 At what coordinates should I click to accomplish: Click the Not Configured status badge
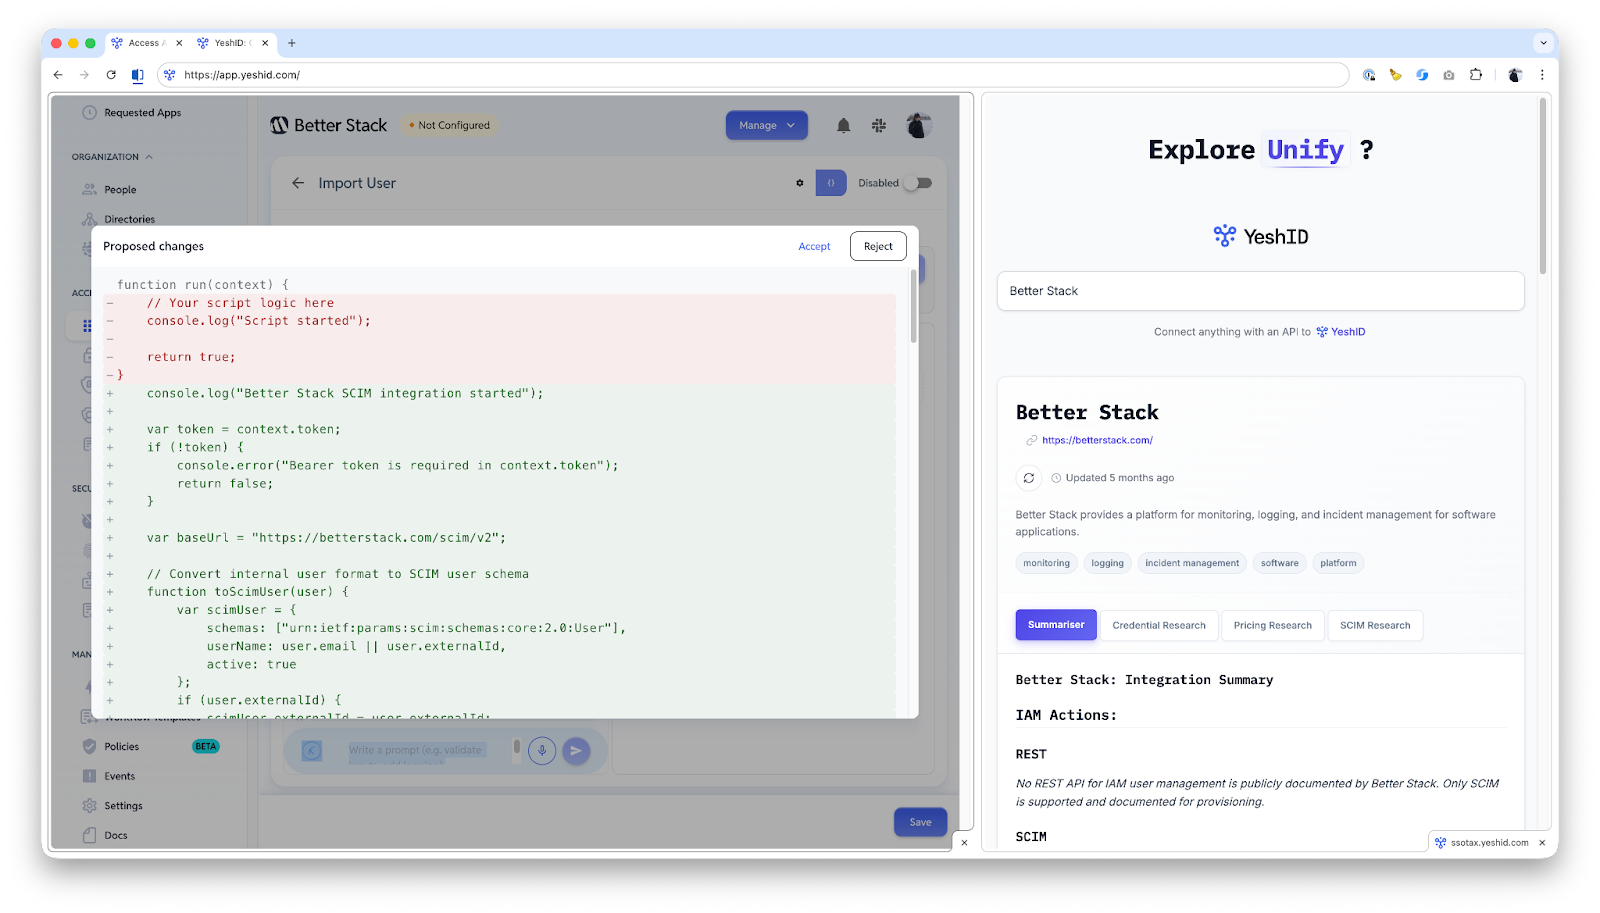[449, 125]
